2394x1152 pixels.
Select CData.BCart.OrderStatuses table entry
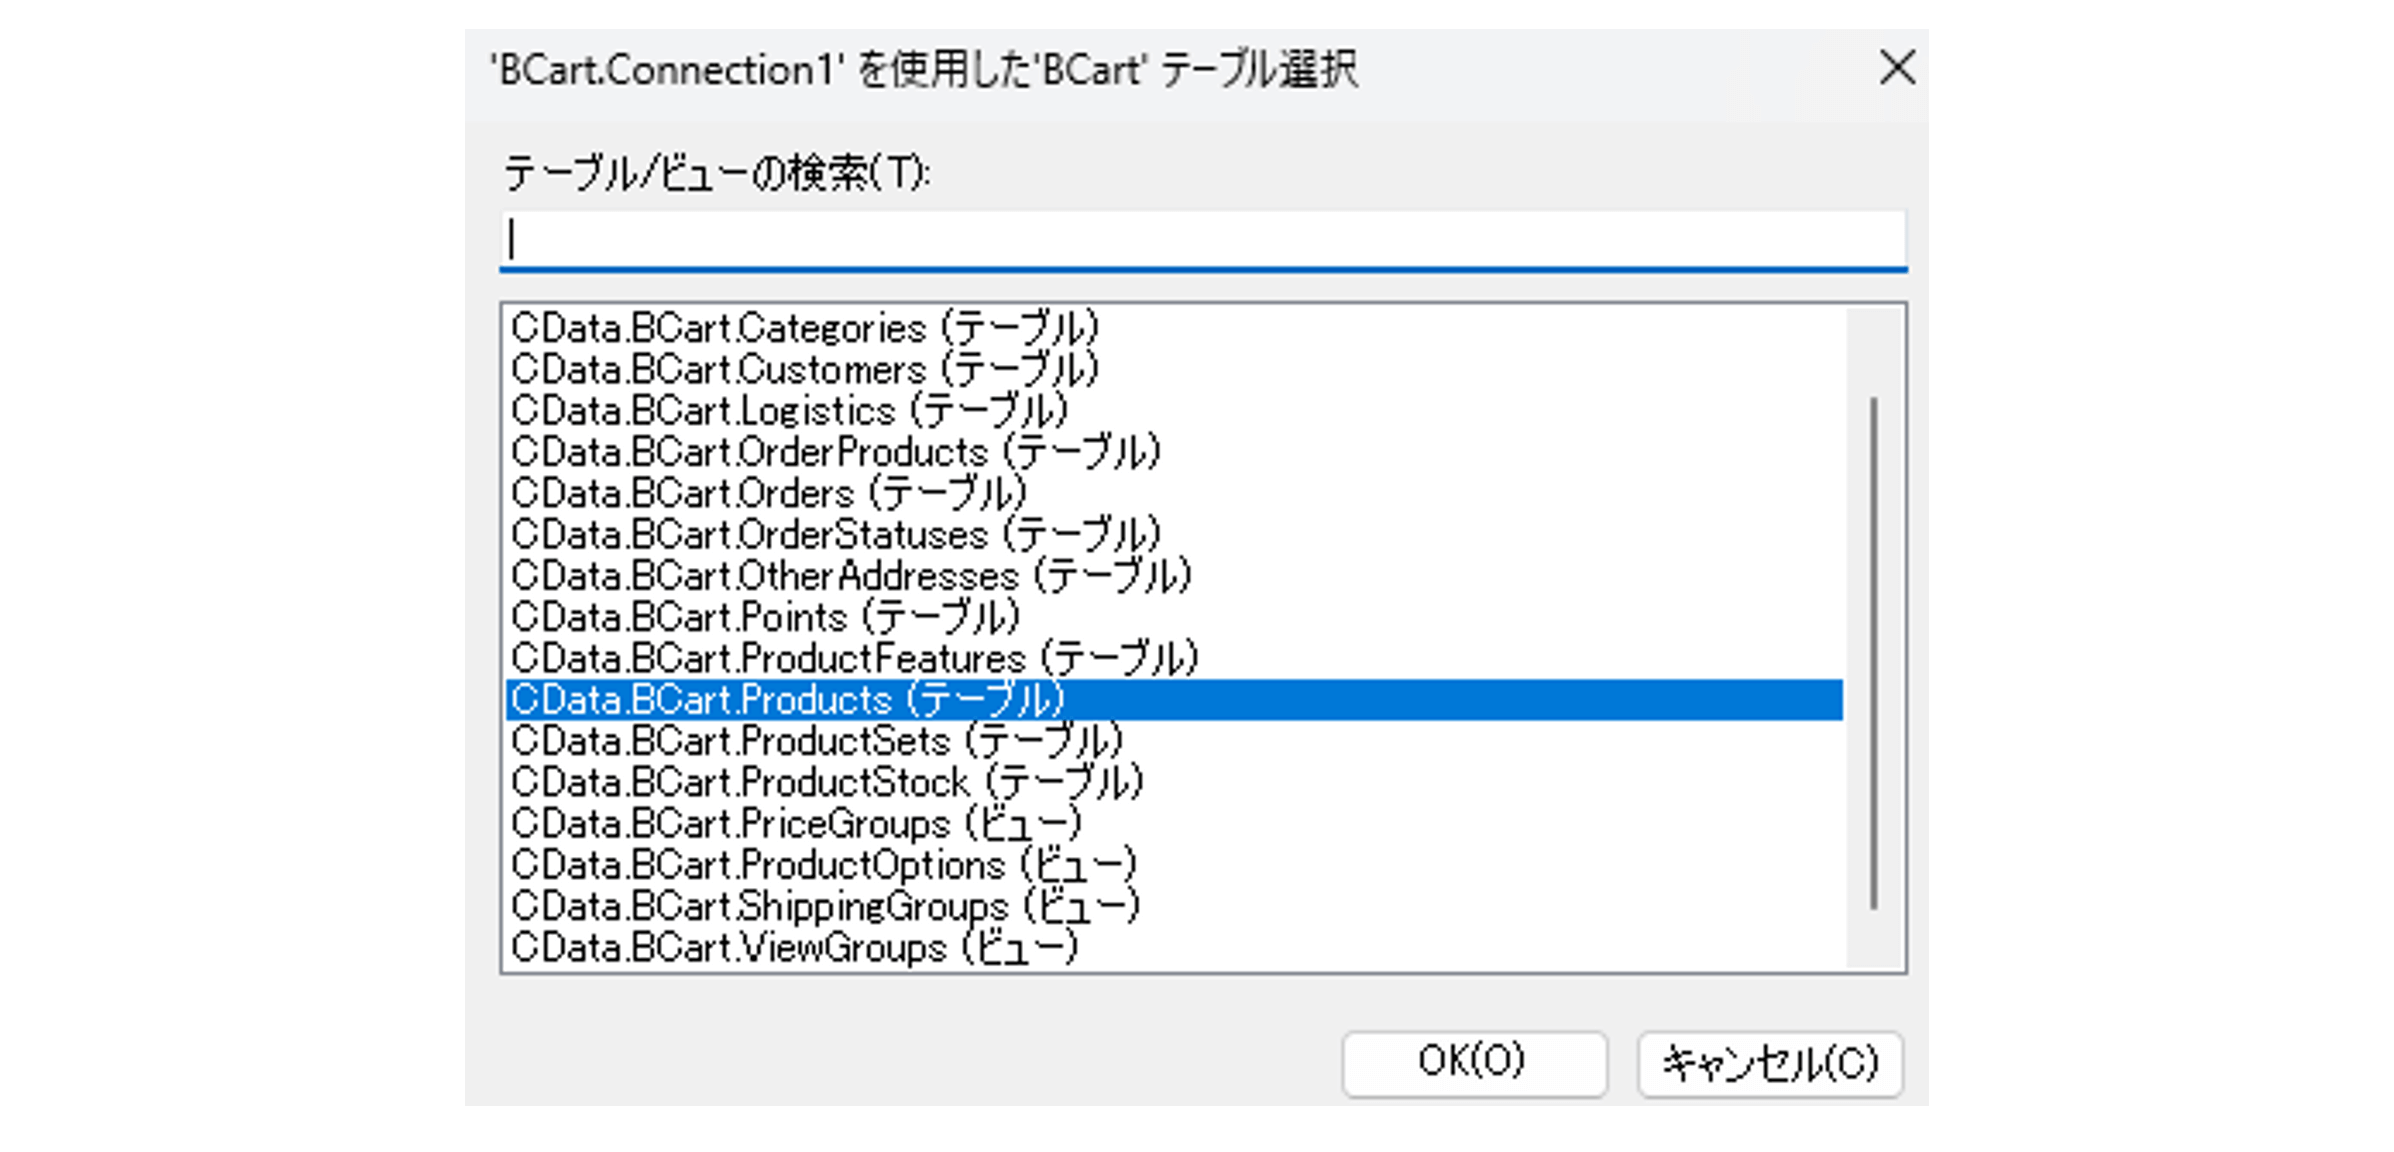click(x=835, y=535)
